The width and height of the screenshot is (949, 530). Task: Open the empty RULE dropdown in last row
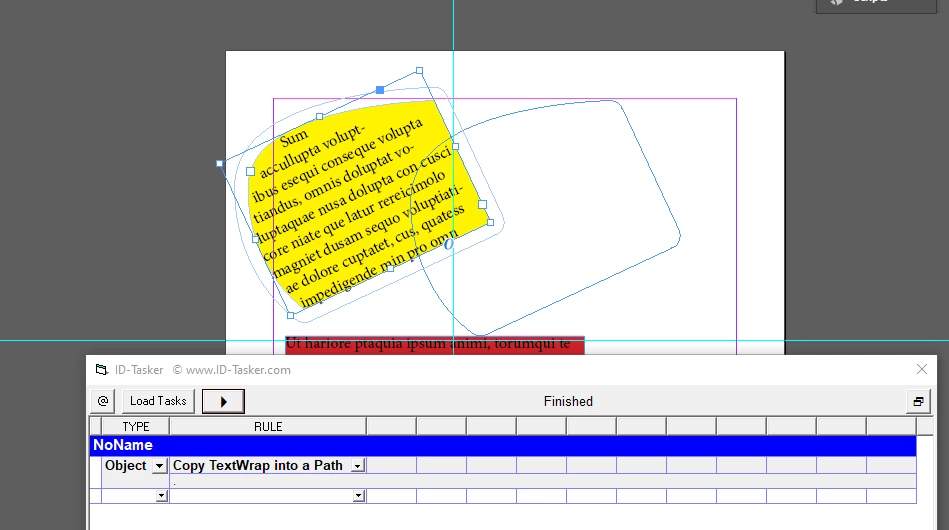tap(358, 496)
